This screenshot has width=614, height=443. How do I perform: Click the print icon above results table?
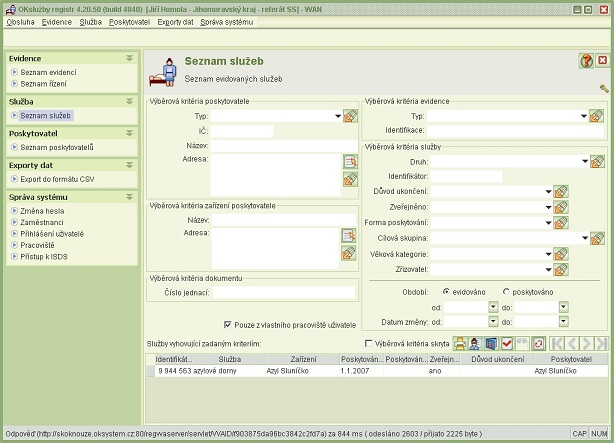[460, 343]
